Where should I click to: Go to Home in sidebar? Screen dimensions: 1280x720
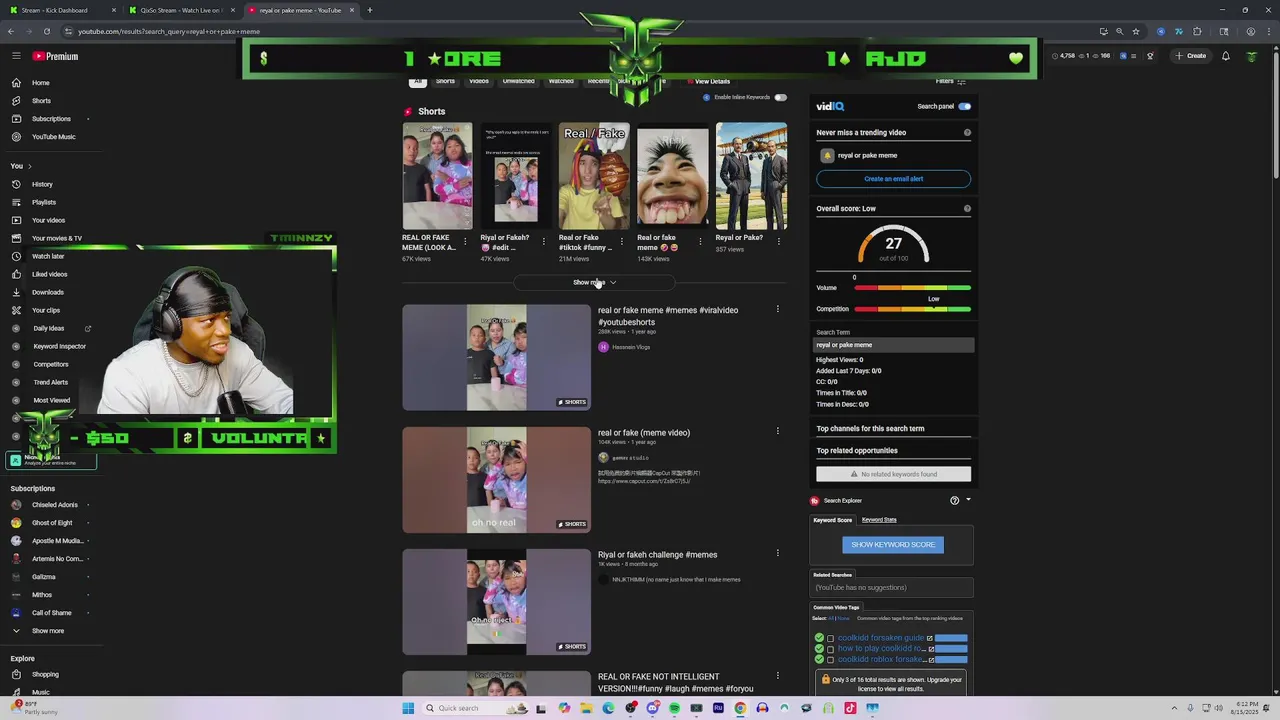coord(40,83)
